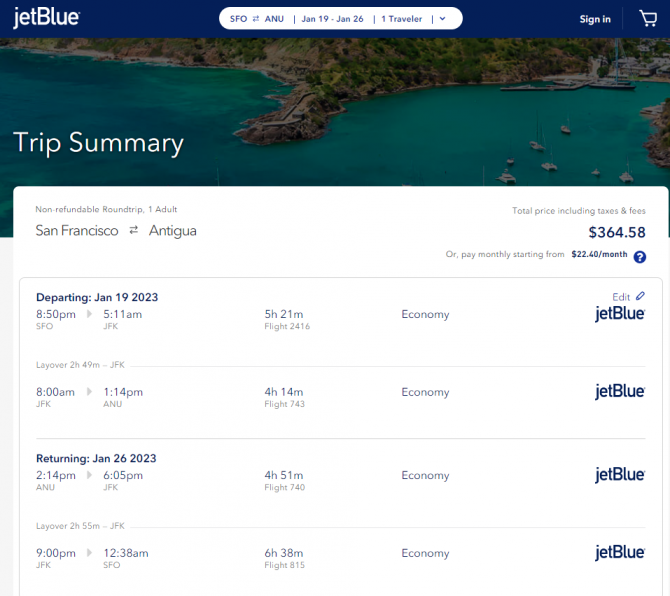Viewport: 670px width, 596px height.
Task: Click Layover 2h 55m – JFK text
Action: [x=80, y=526]
